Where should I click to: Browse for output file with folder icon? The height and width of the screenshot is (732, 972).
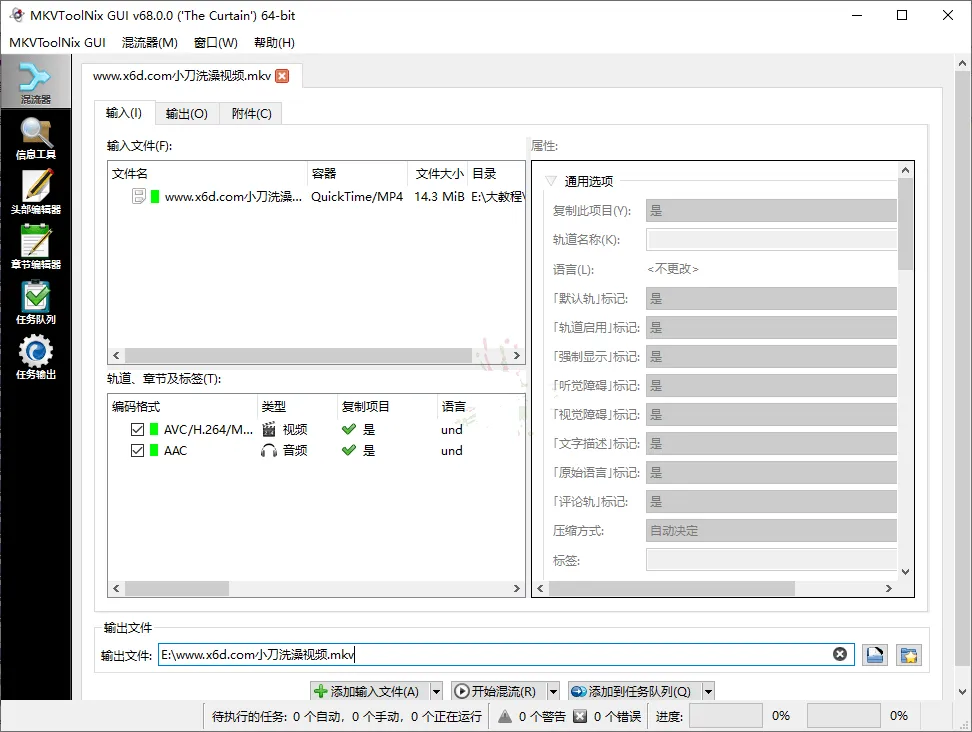874,654
